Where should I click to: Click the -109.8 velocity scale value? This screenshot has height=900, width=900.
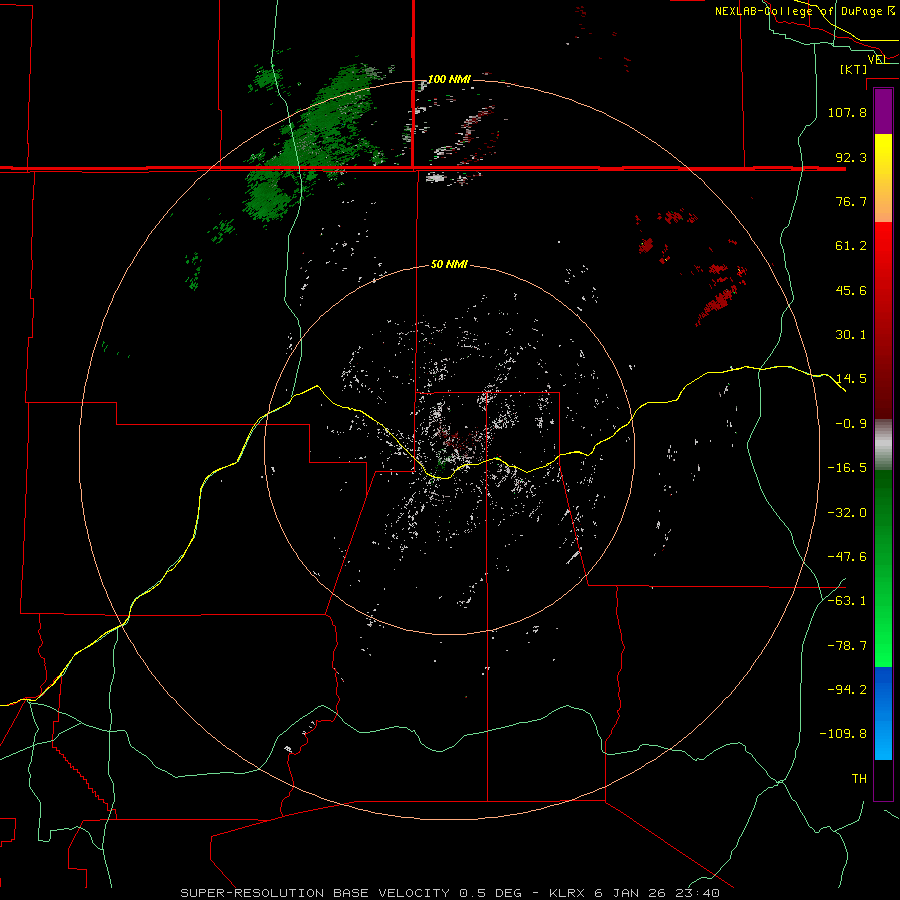coord(843,734)
